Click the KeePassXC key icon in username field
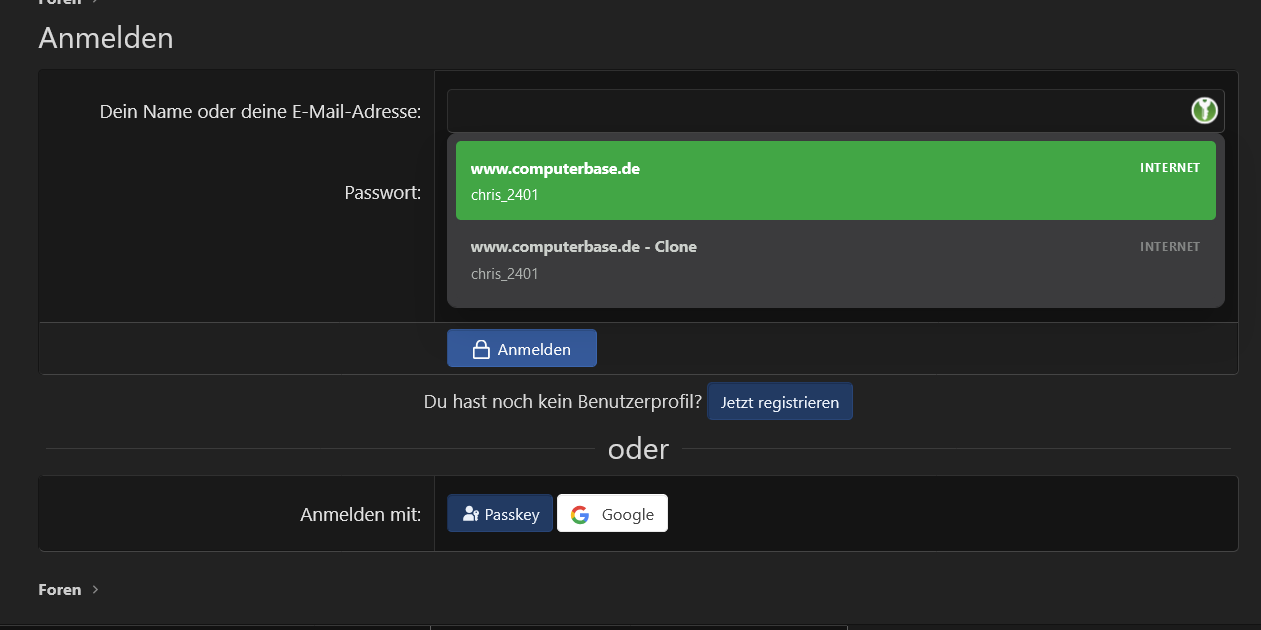The image size is (1261, 630). pyautogui.click(x=1204, y=111)
